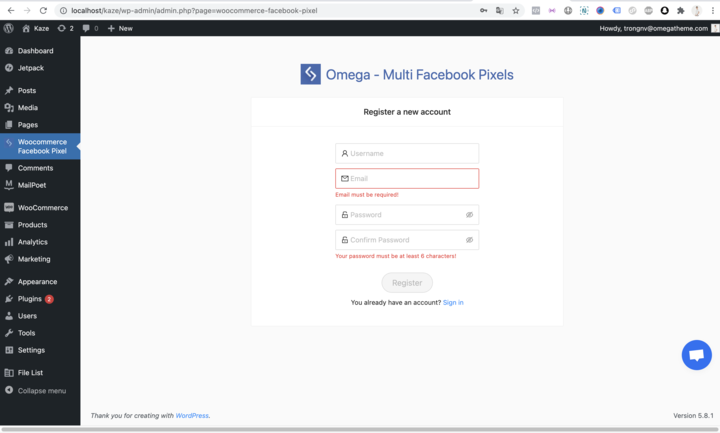Image resolution: width=720 pixels, height=433 pixels.
Task: Select Woocommerce Facebook Pixel menu item
Action: point(40,146)
